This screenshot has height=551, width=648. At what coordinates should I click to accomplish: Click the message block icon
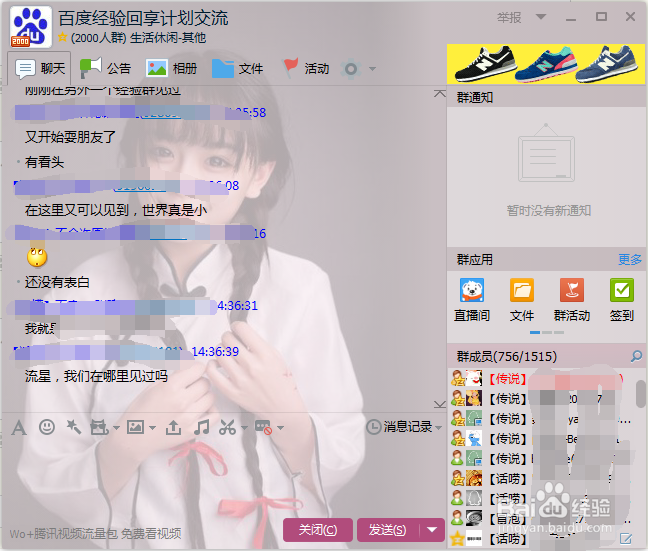pyautogui.click(x=263, y=427)
